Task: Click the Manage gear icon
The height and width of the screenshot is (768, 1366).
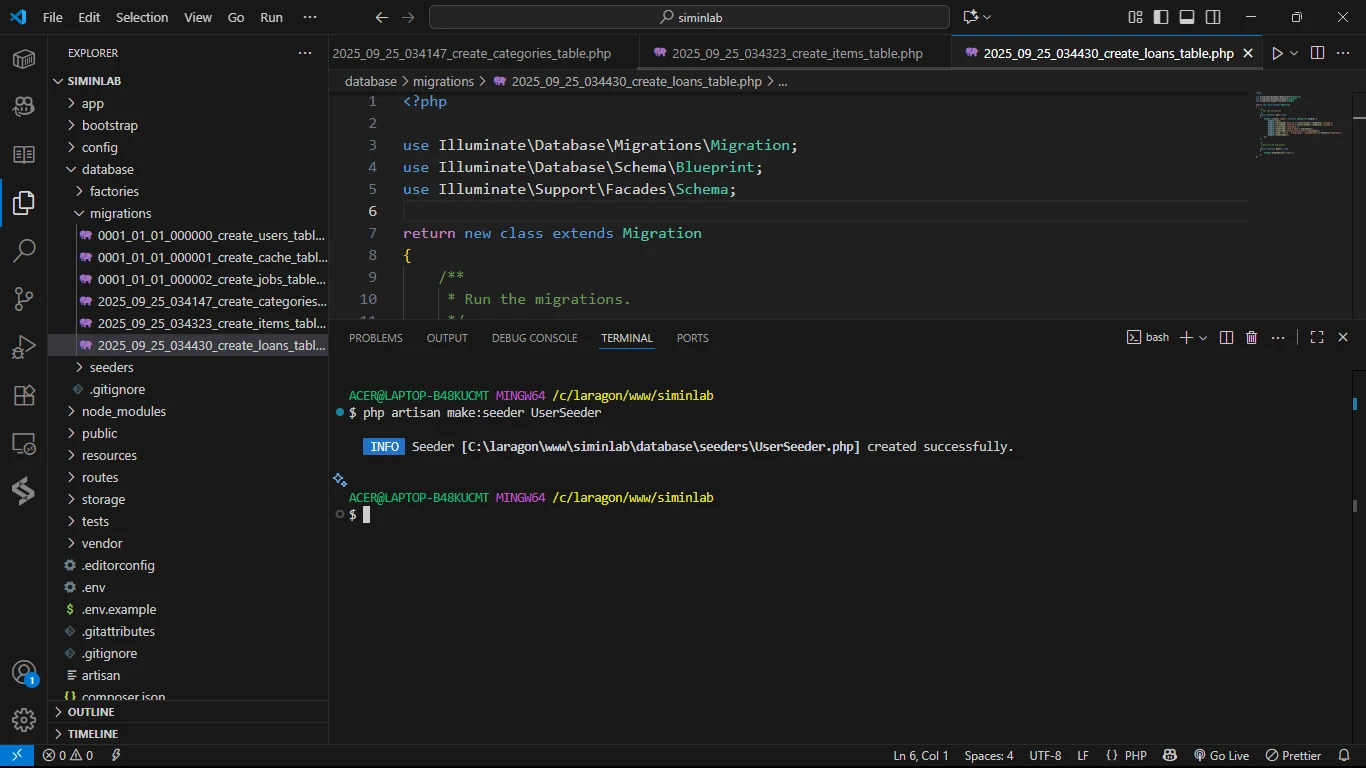Action: (x=24, y=719)
